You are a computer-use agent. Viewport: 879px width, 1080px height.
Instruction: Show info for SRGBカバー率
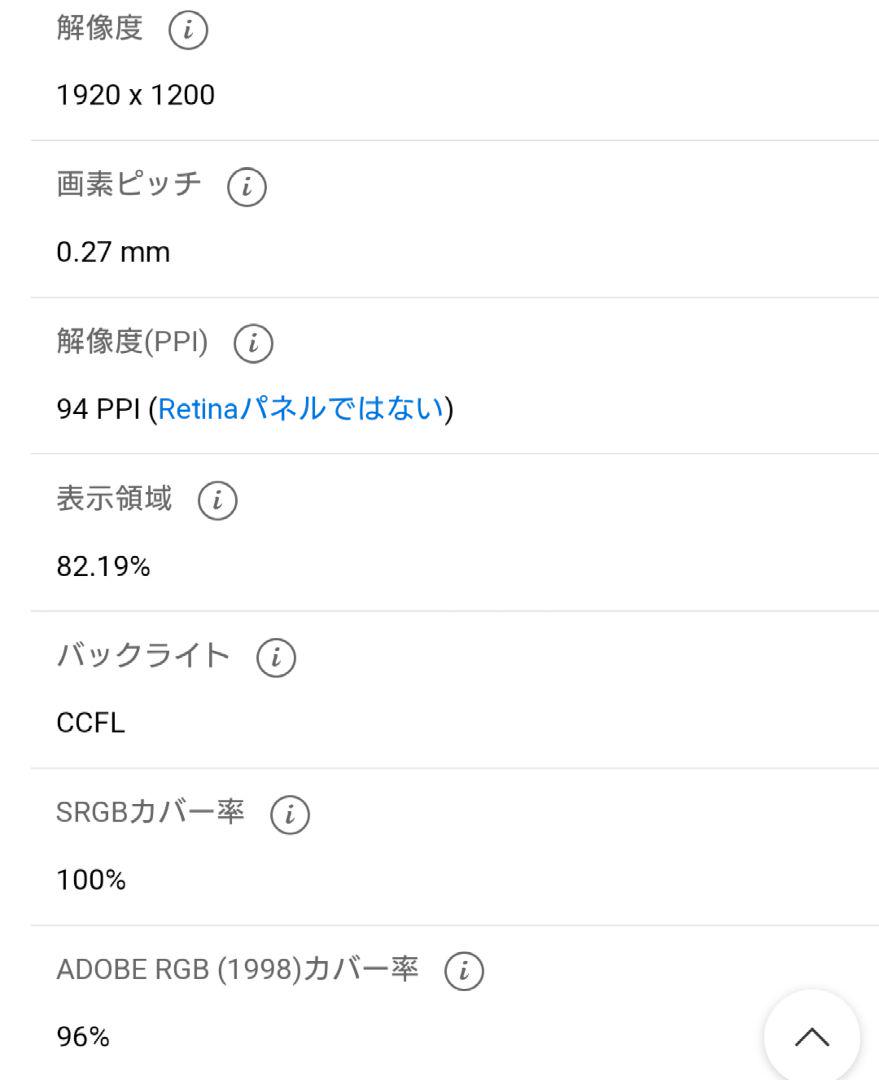[290, 814]
